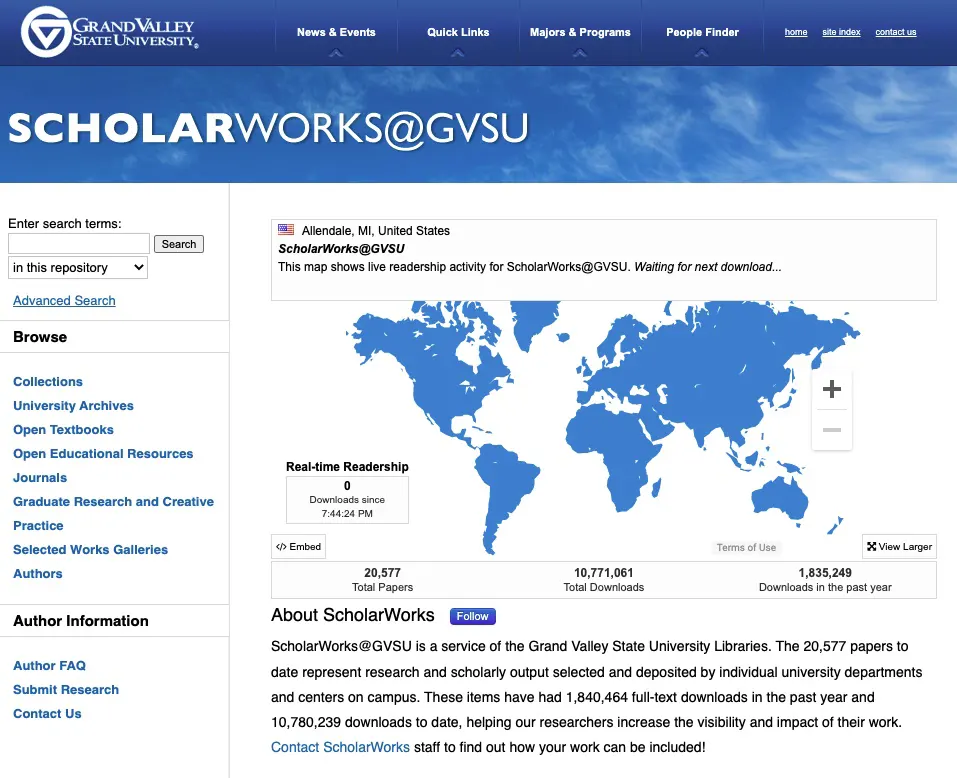Viewport: 957px width, 778px height.
Task: Zoom out the map with the minus icon
Action: coord(831,430)
